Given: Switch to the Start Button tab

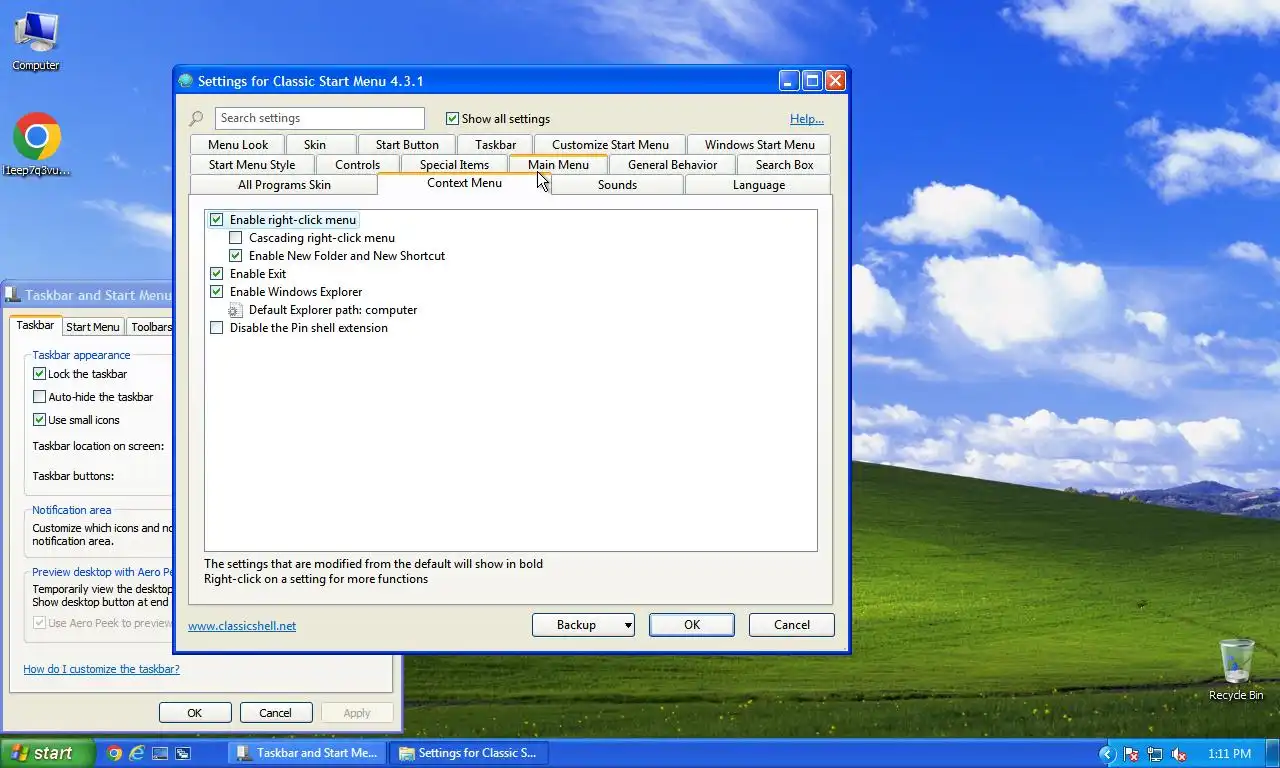Looking at the screenshot, I should point(407,145).
